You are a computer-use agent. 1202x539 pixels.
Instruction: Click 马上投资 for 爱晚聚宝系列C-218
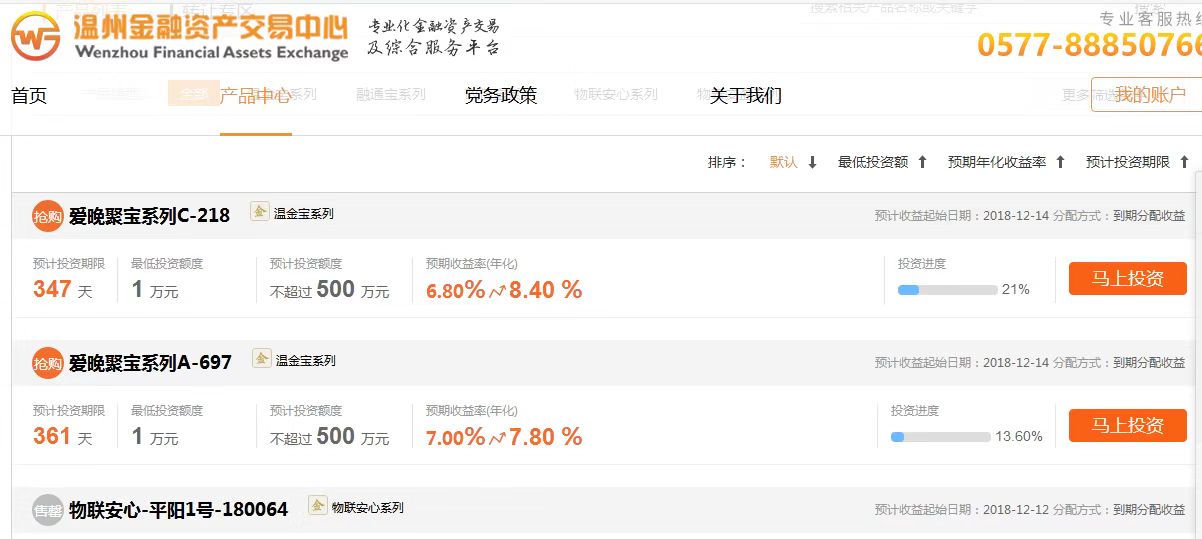[x=1127, y=278]
